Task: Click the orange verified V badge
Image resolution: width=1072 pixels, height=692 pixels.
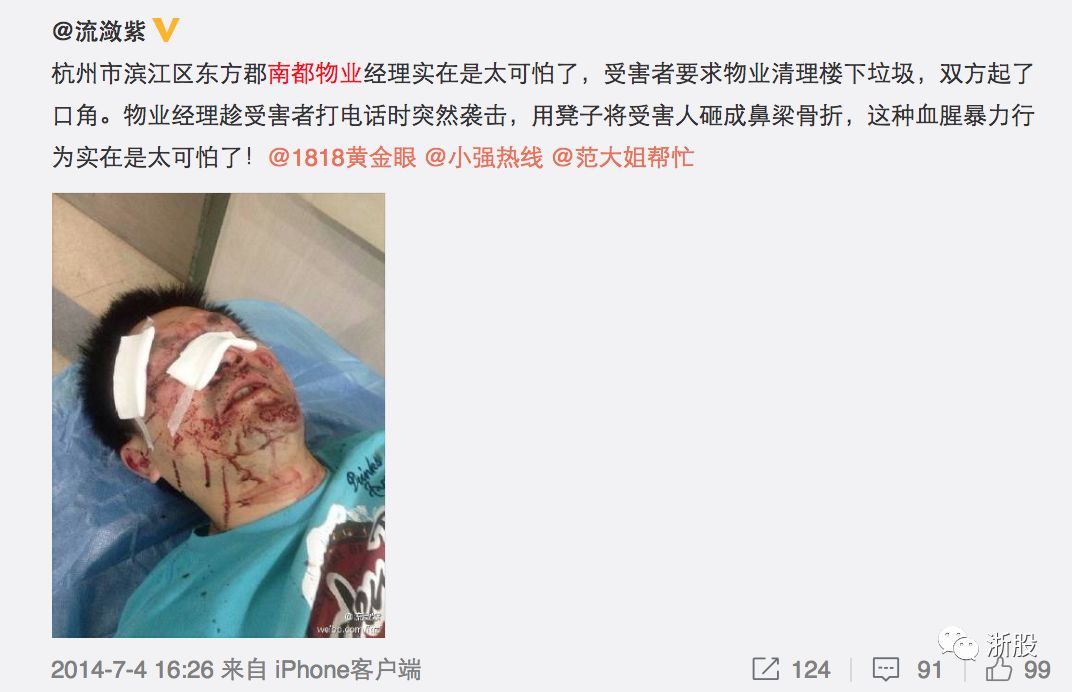Action: [x=166, y=30]
